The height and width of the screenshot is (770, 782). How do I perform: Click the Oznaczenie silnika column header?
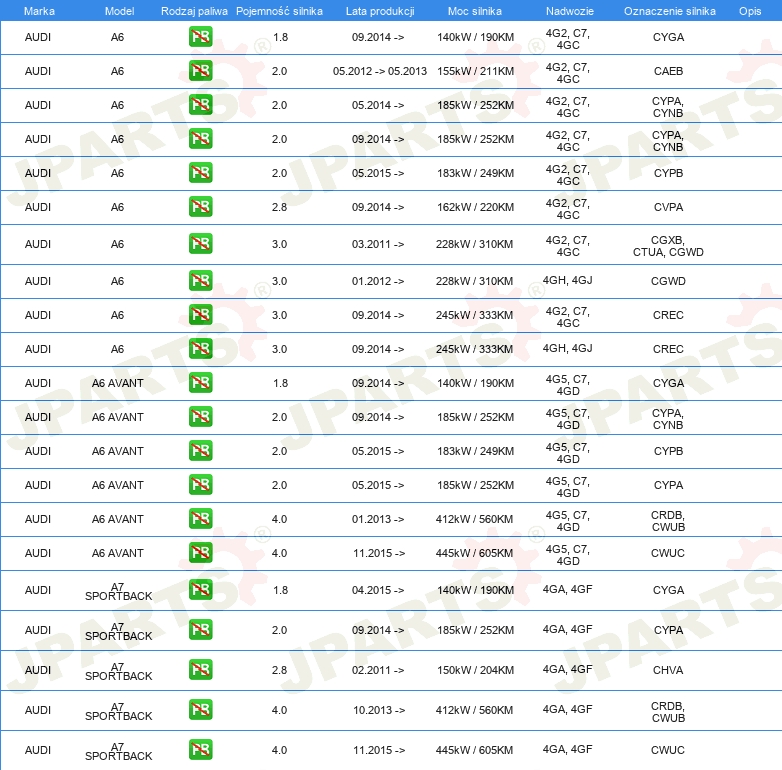pos(668,10)
